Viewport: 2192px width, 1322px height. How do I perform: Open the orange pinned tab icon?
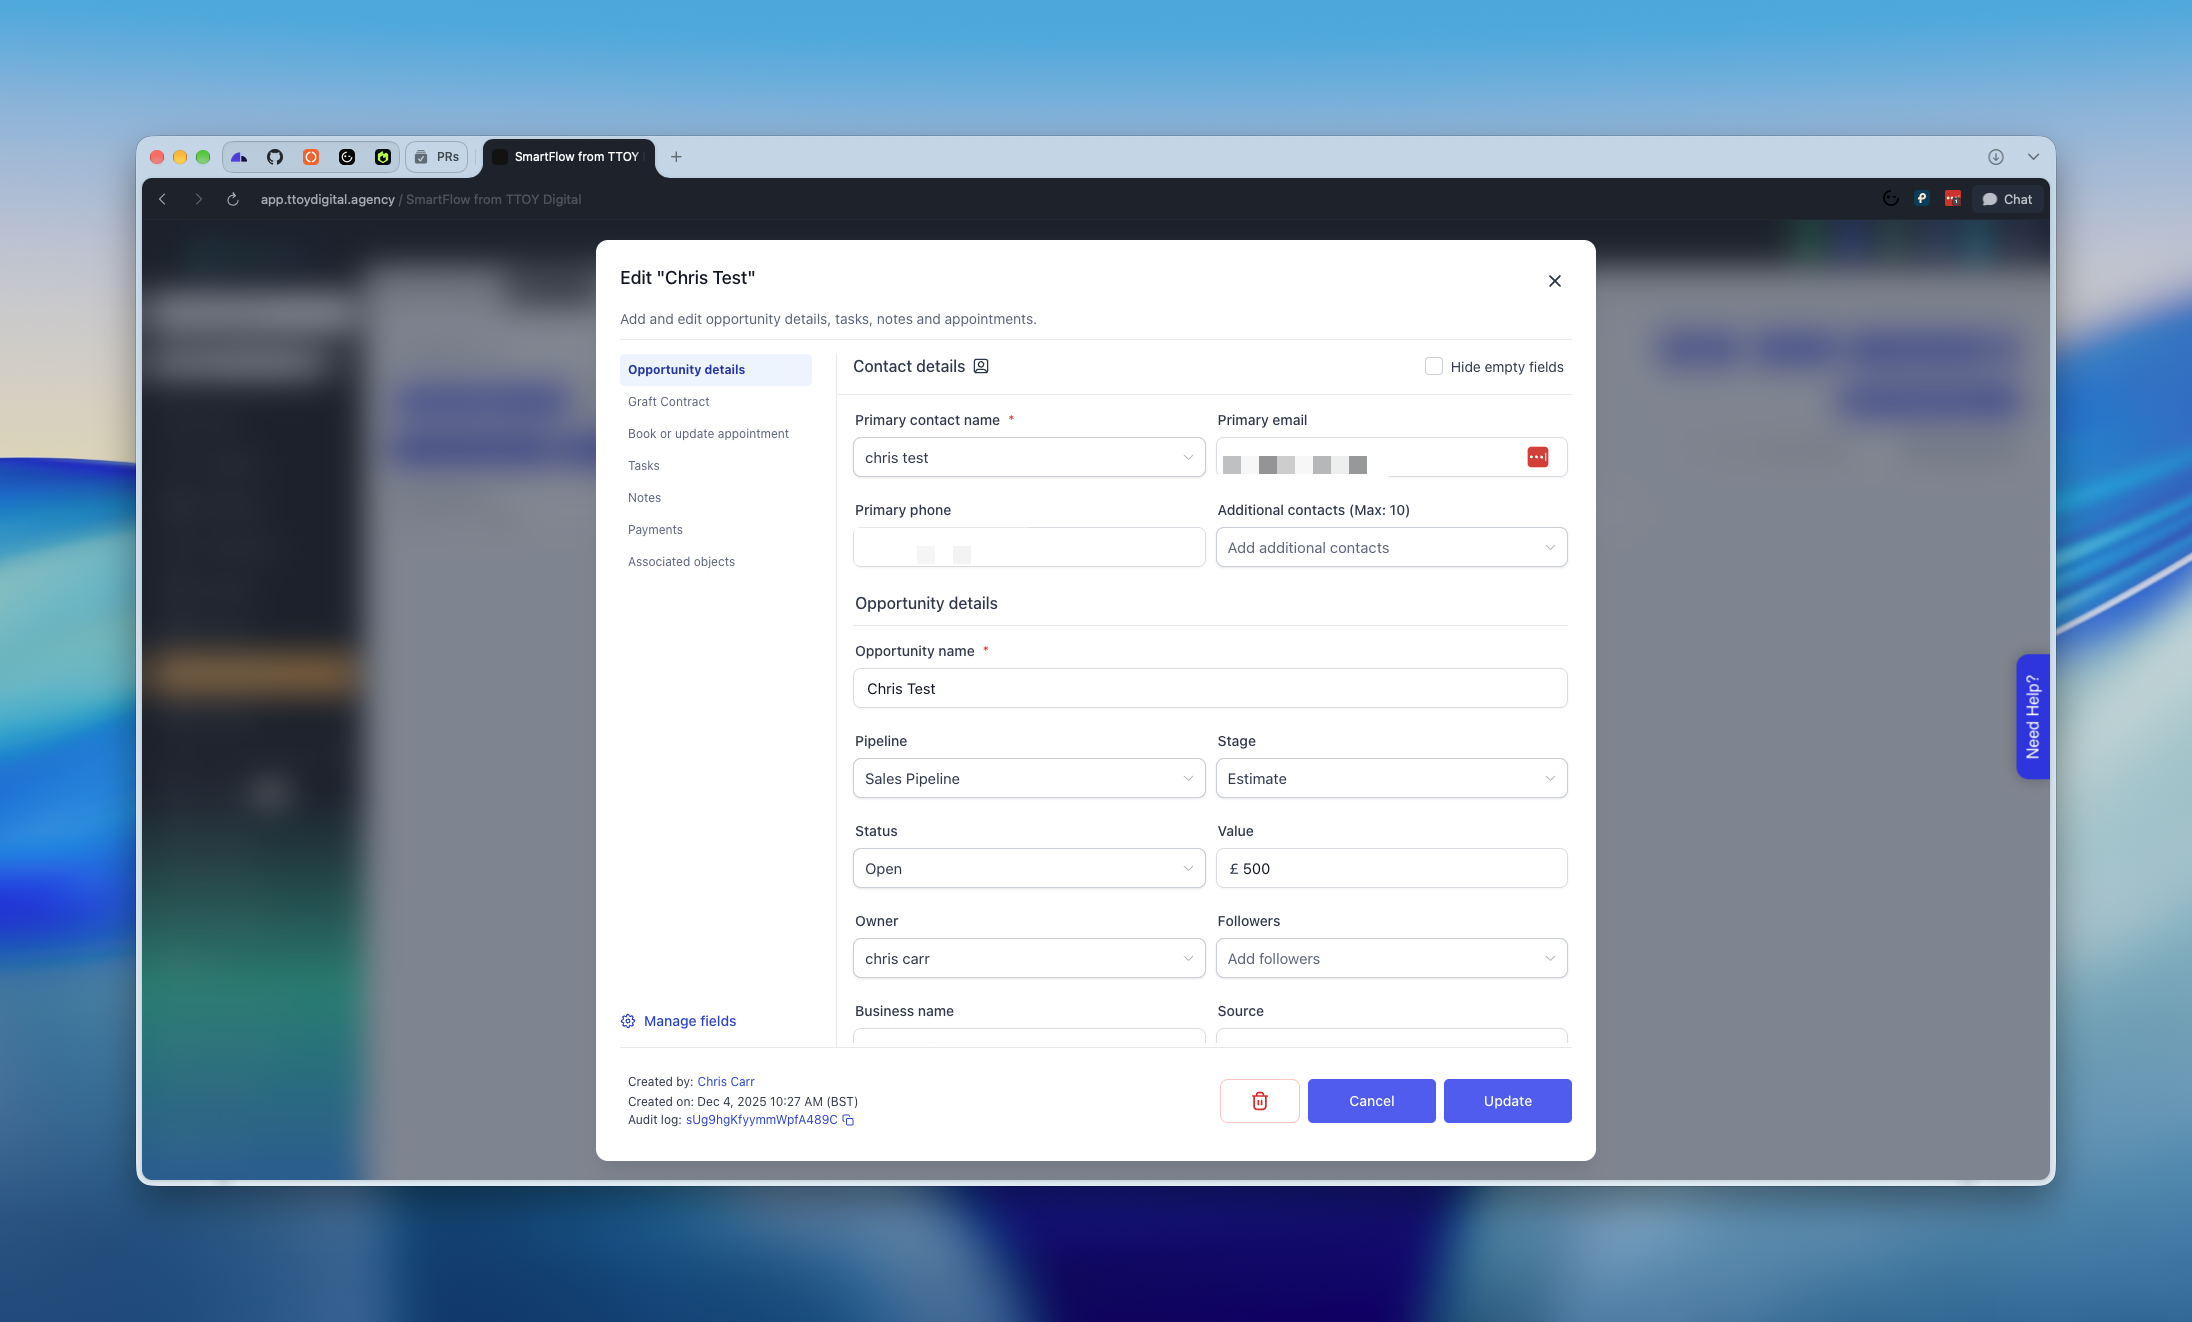(311, 157)
